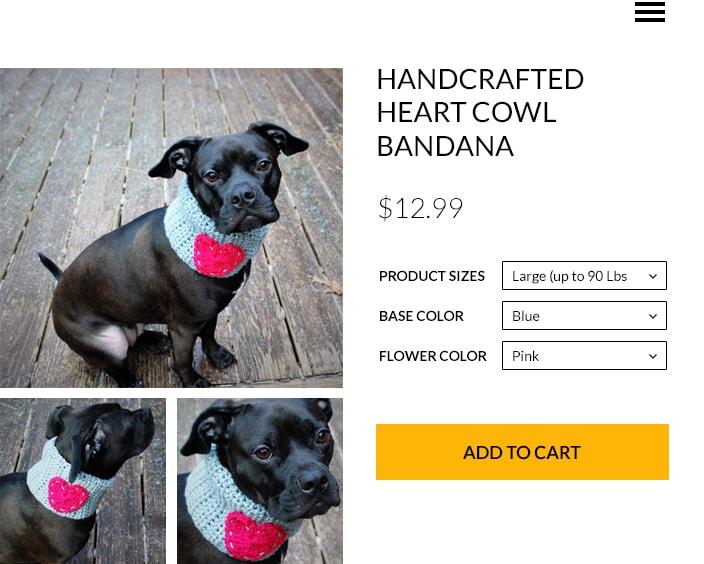Select the side-profile dog thumbnail
704x564 pixels.
pyautogui.click(x=83, y=481)
